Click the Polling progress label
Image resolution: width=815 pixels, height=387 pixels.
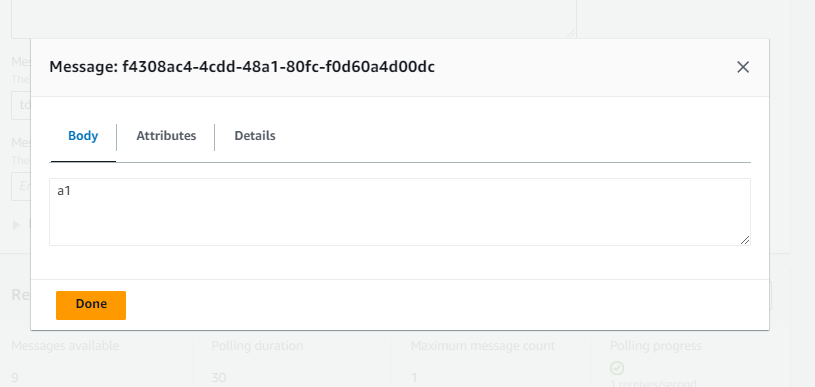655,345
